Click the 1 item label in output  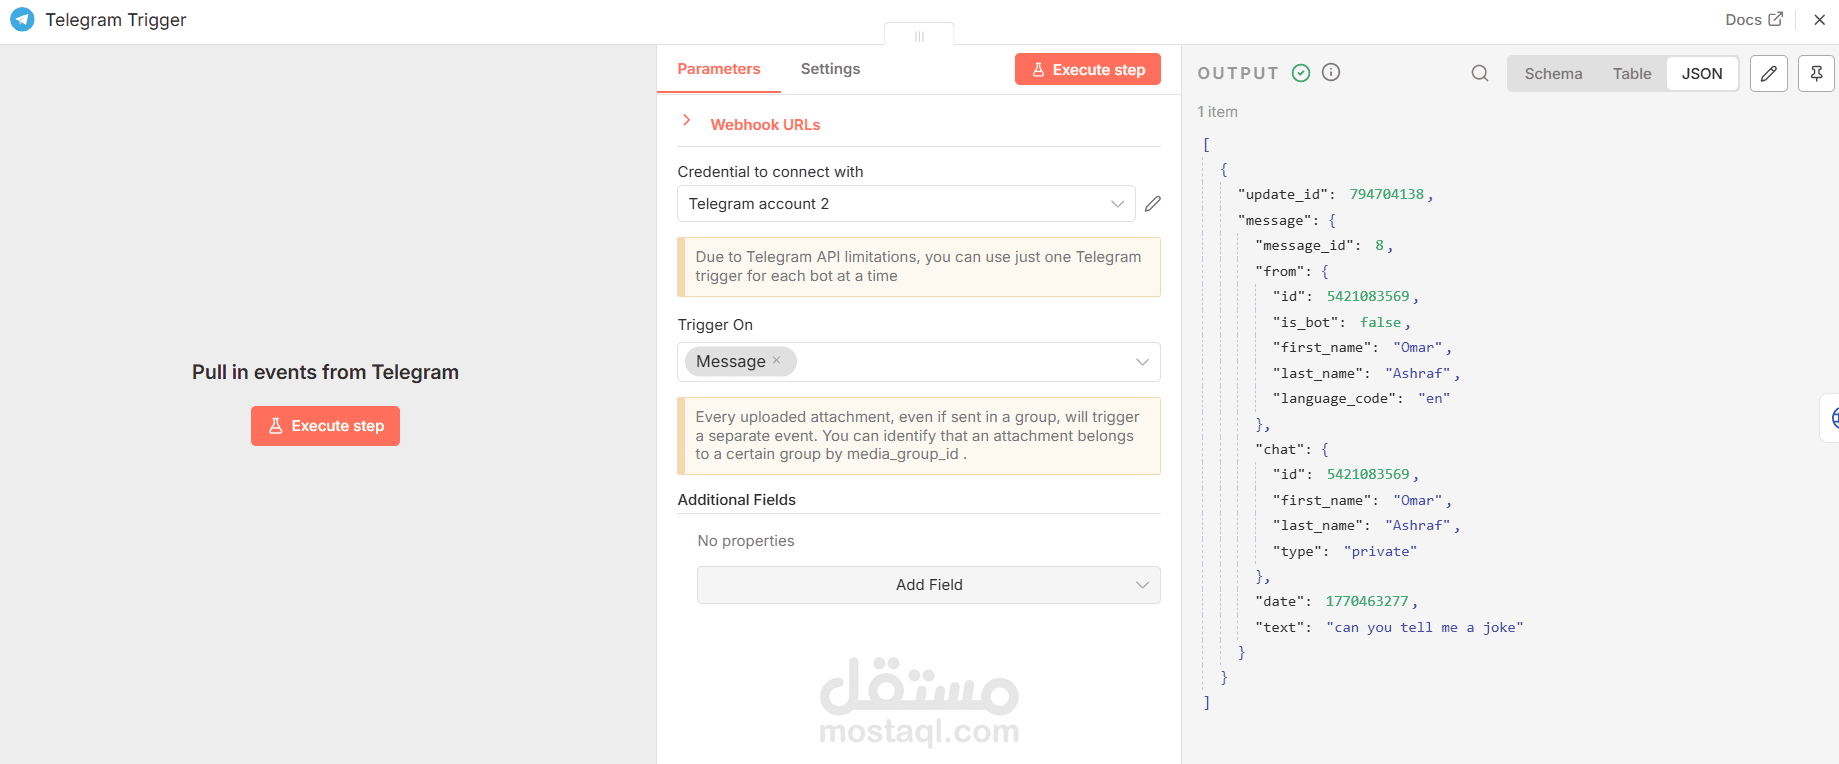(1217, 112)
